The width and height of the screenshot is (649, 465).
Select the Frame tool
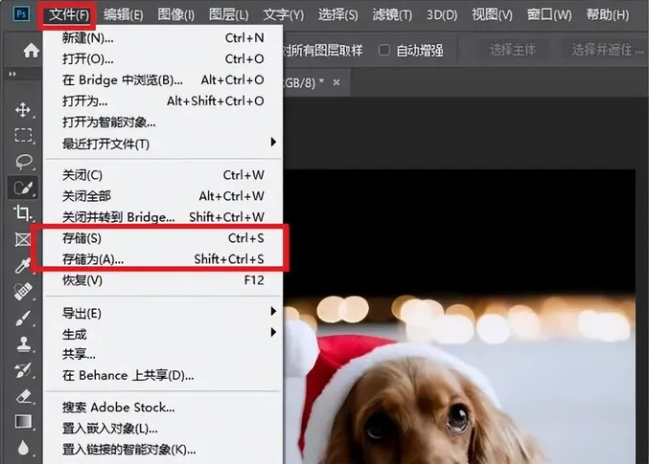(x=23, y=239)
